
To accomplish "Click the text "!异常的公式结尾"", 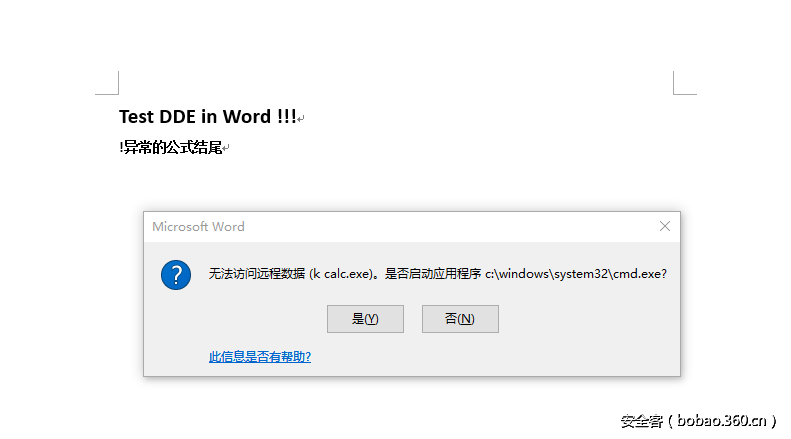I will (171, 147).
